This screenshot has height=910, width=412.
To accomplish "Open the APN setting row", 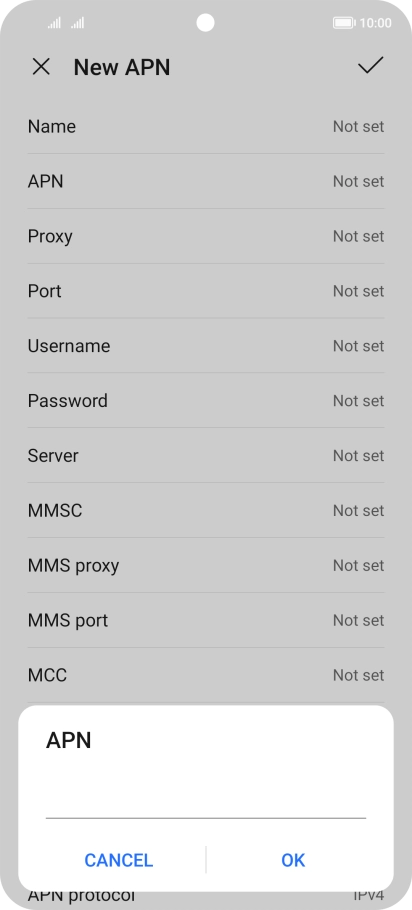I will click(x=206, y=182).
